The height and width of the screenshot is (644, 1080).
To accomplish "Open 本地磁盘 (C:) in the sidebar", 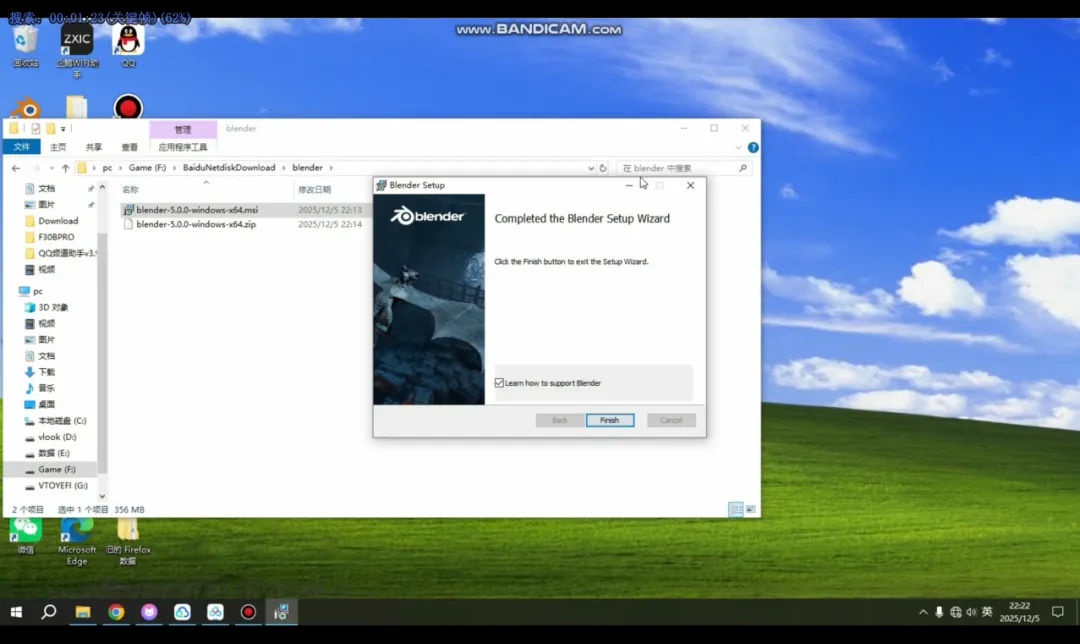I will pos(62,421).
